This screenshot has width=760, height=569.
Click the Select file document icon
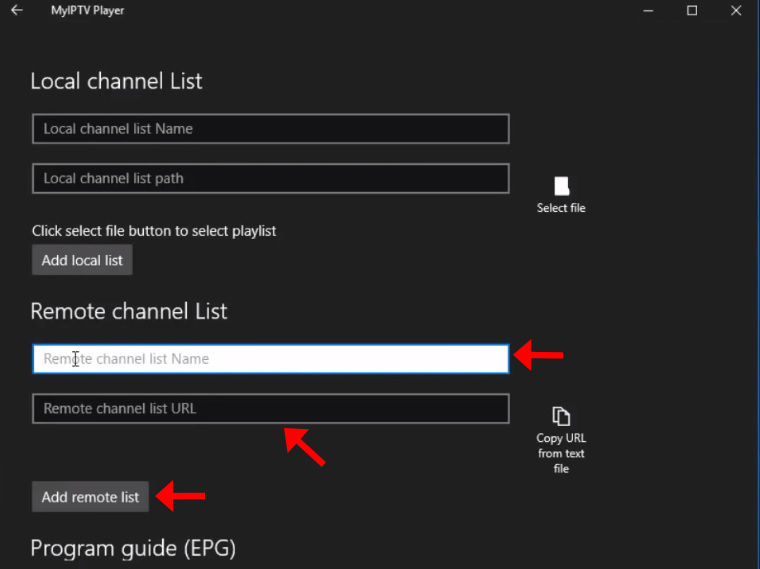(561, 186)
